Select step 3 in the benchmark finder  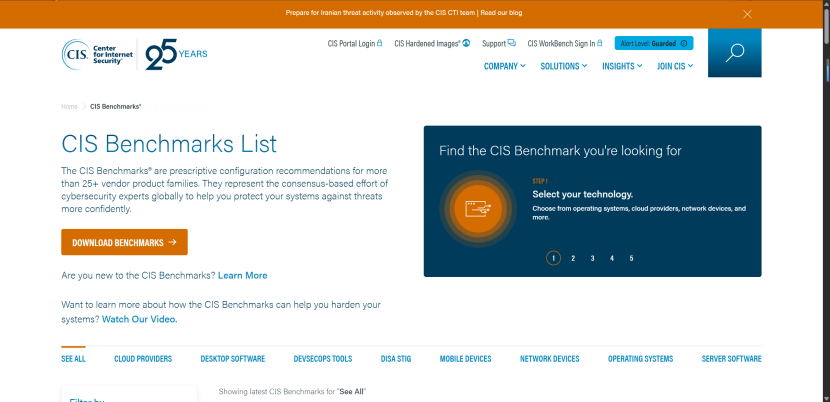[592, 258]
